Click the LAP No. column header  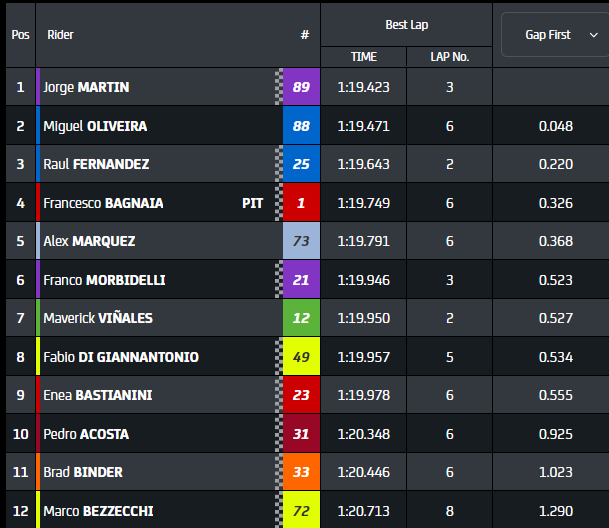click(450, 57)
